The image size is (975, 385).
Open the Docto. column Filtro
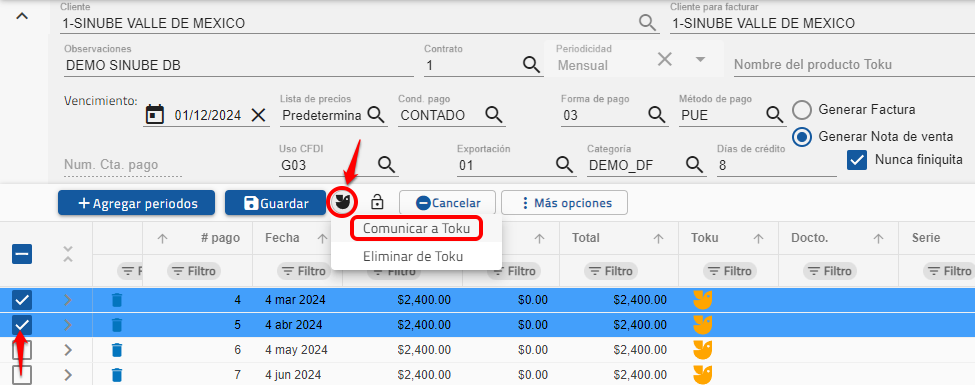click(x=829, y=271)
